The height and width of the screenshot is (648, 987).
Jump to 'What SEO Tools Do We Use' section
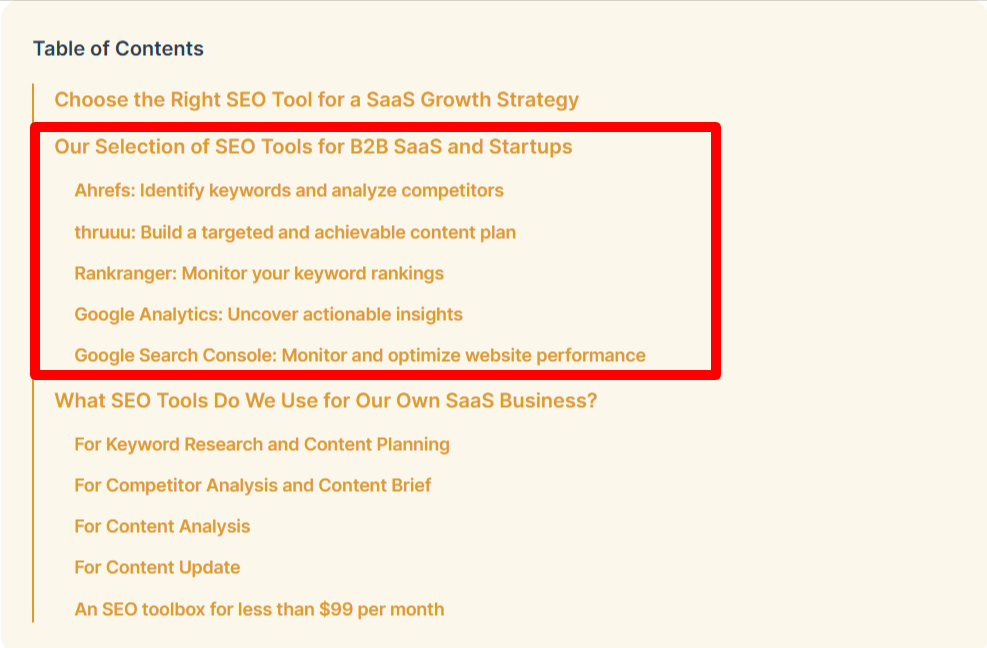coord(325,401)
